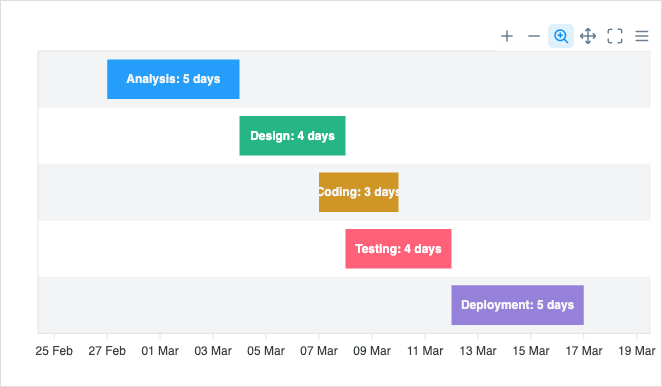The width and height of the screenshot is (662, 387).
Task: Click the 01 Mar axis label
Action: [x=160, y=351]
